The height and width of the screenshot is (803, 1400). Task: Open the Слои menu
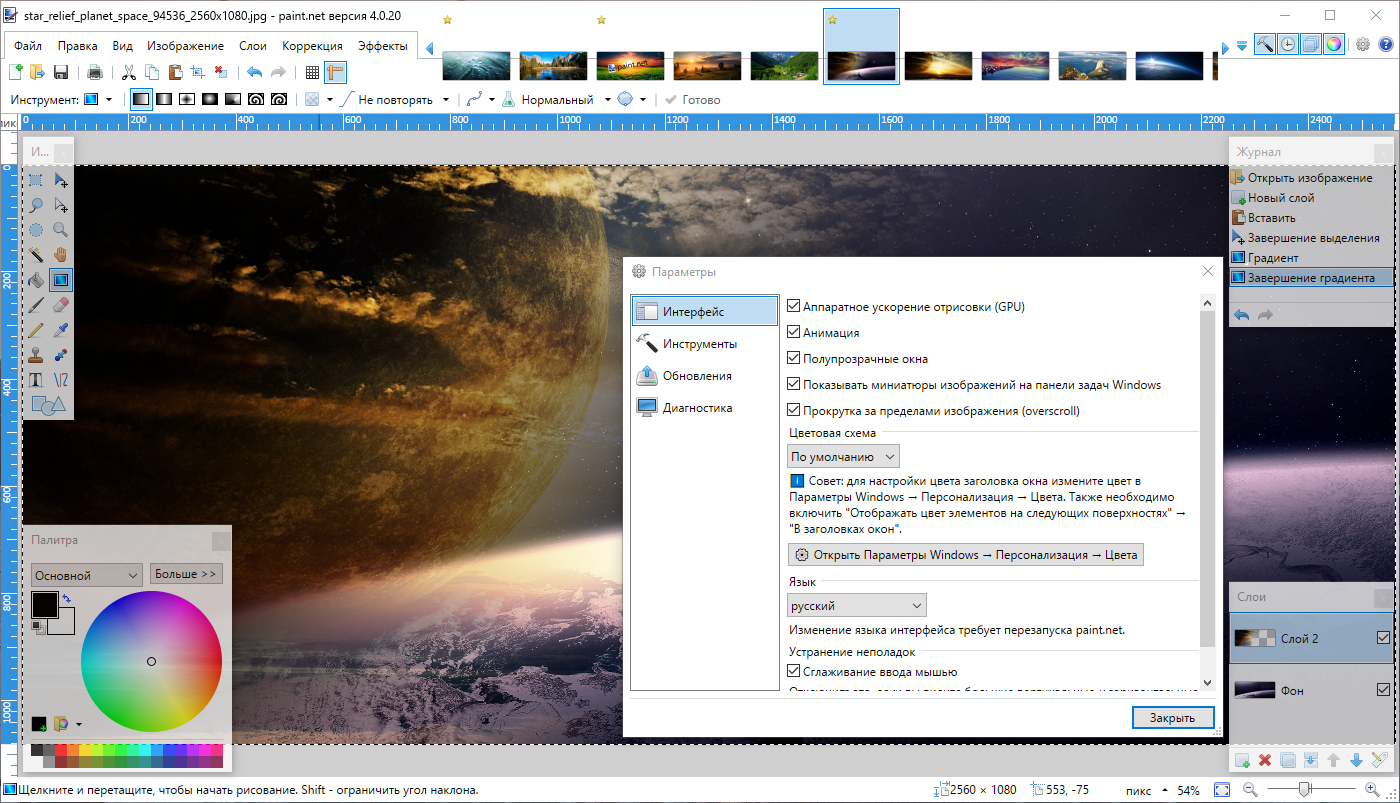point(253,46)
